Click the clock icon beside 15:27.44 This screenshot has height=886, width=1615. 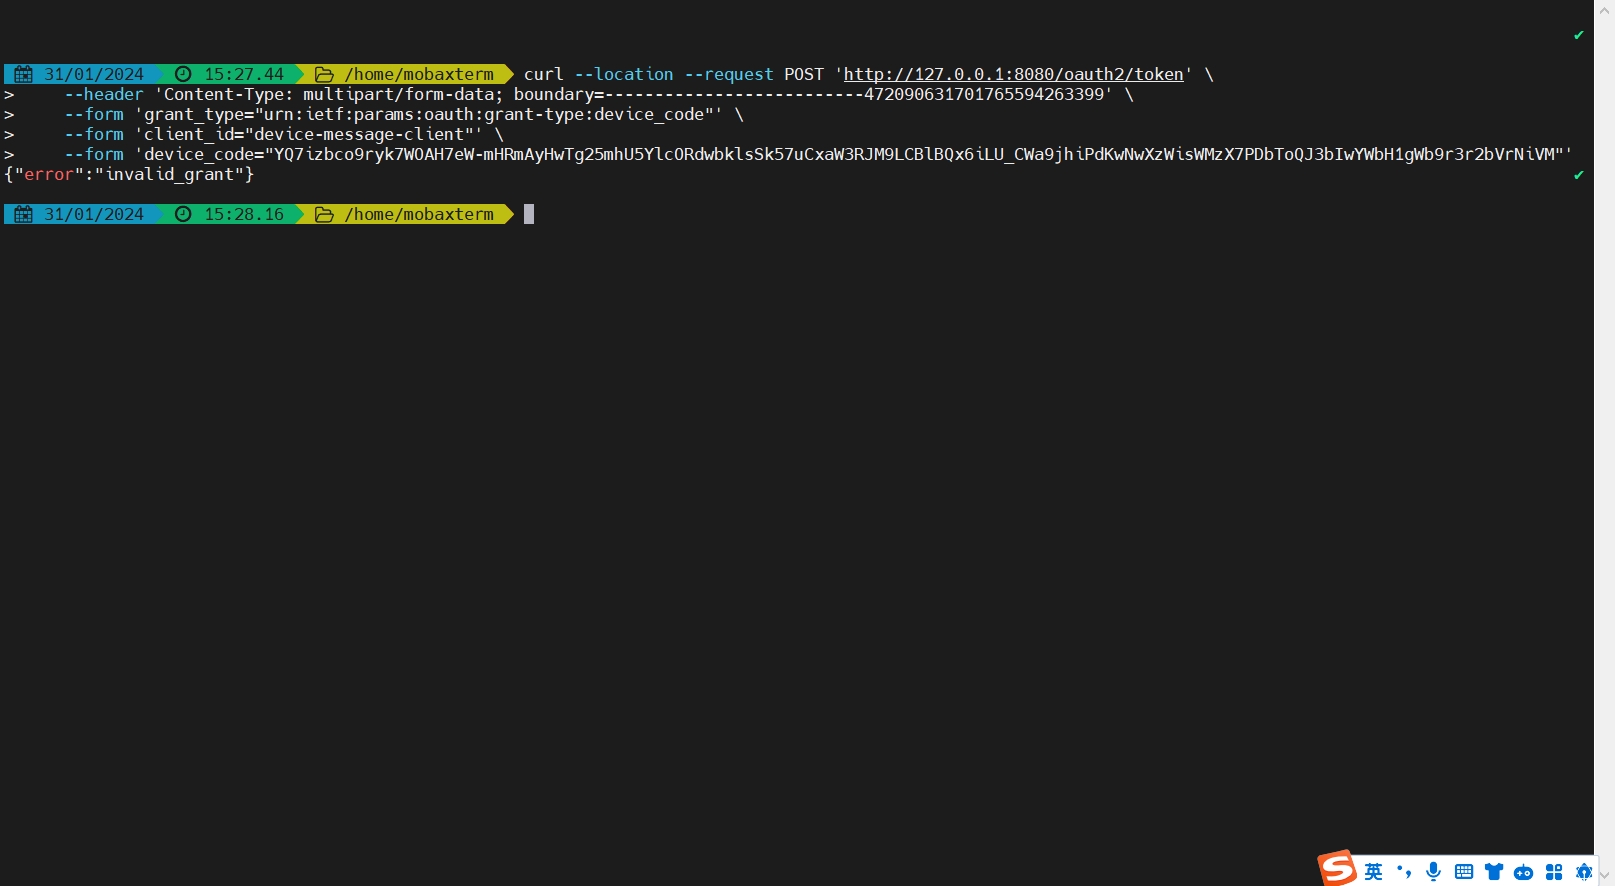(183, 74)
